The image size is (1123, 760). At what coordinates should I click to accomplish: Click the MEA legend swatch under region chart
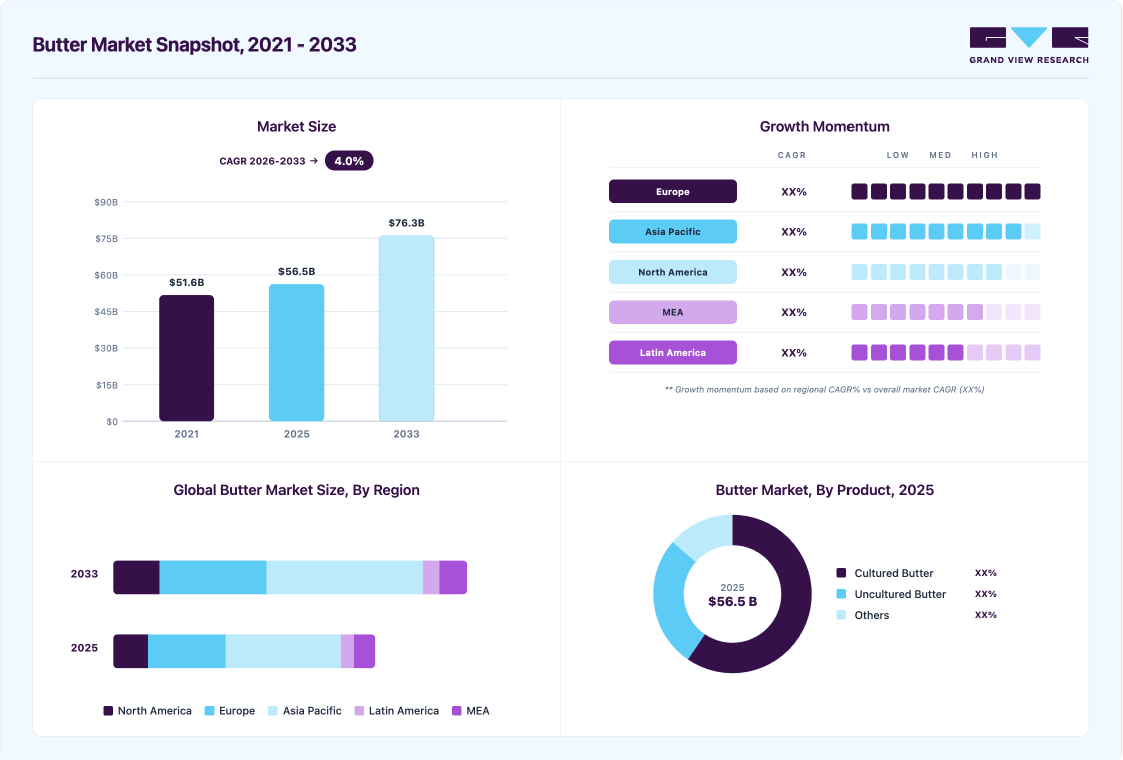click(457, 711)
